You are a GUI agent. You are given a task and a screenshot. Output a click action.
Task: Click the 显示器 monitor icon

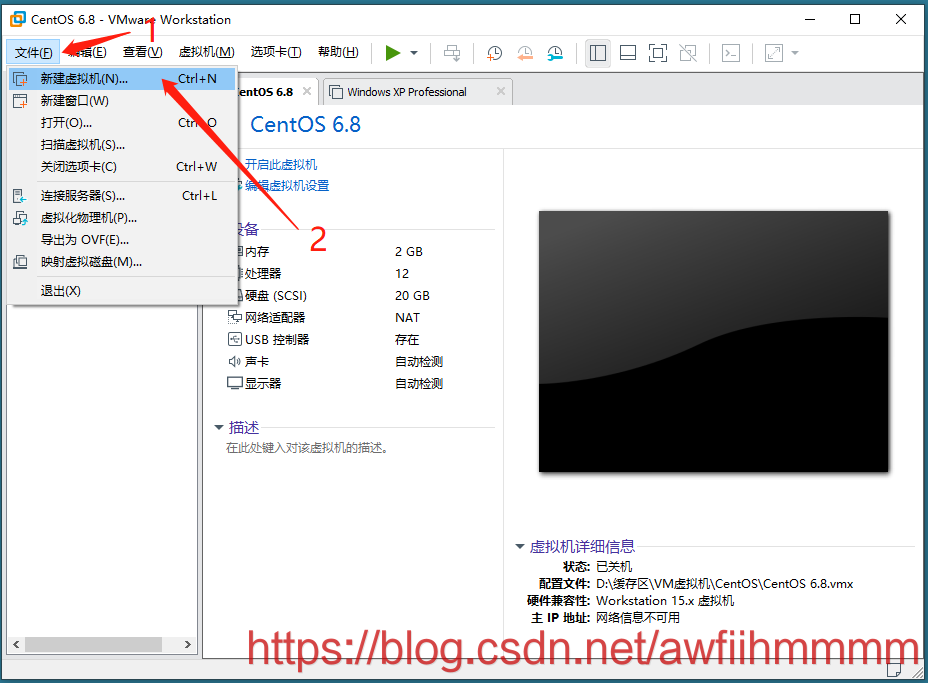(234, 384)
